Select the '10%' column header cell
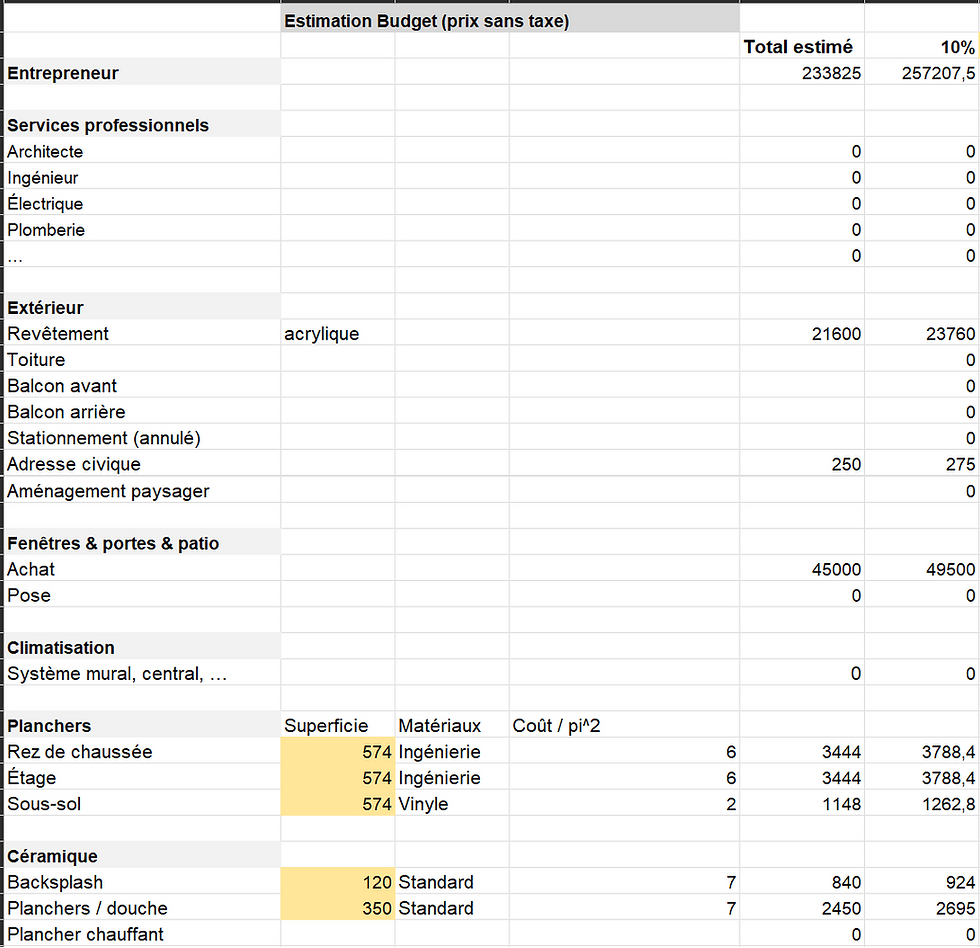 (x=922, y=47)
